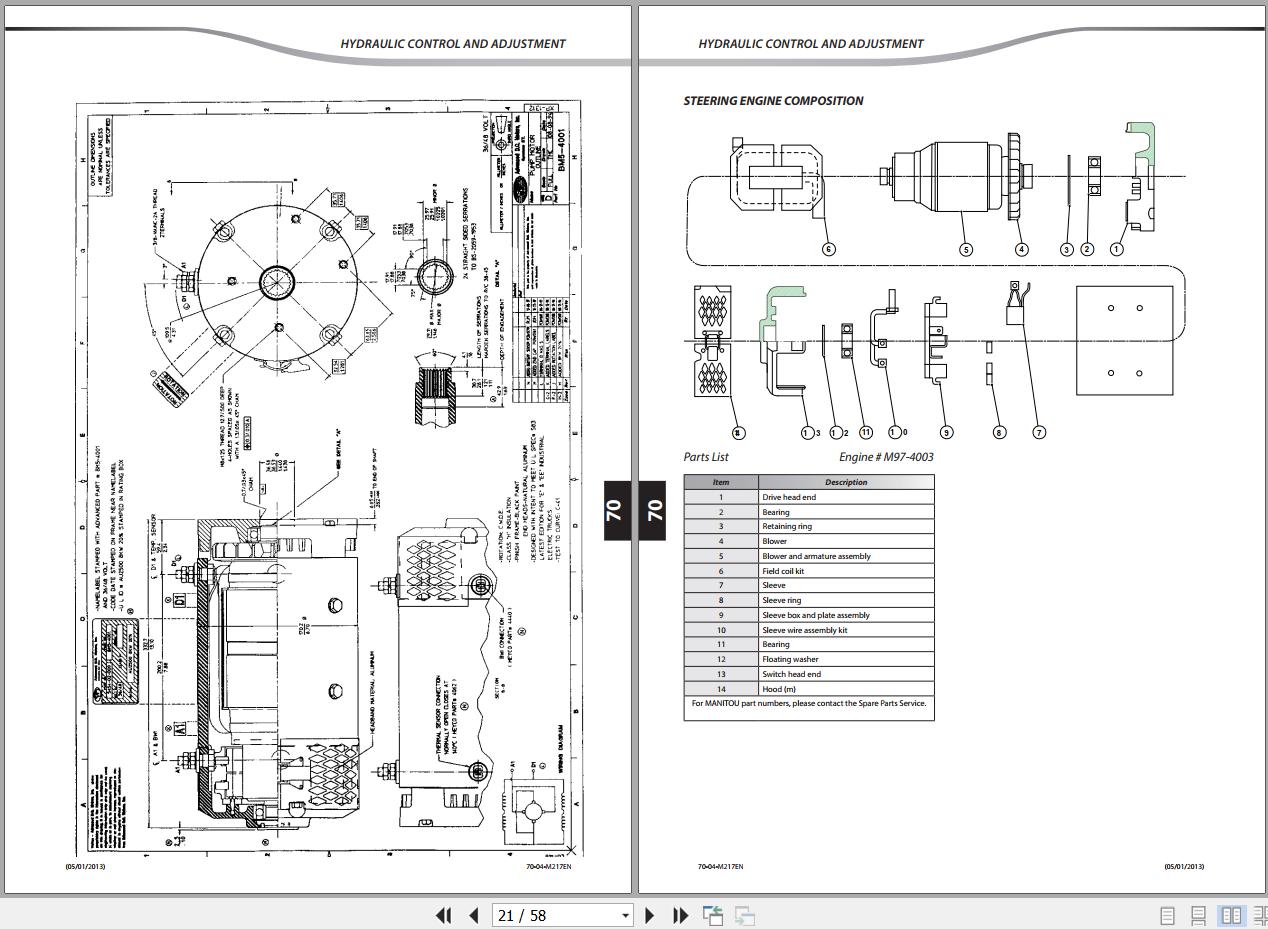
Task: Click the 'Parts List' caption
Action: (x=706, y=457)
